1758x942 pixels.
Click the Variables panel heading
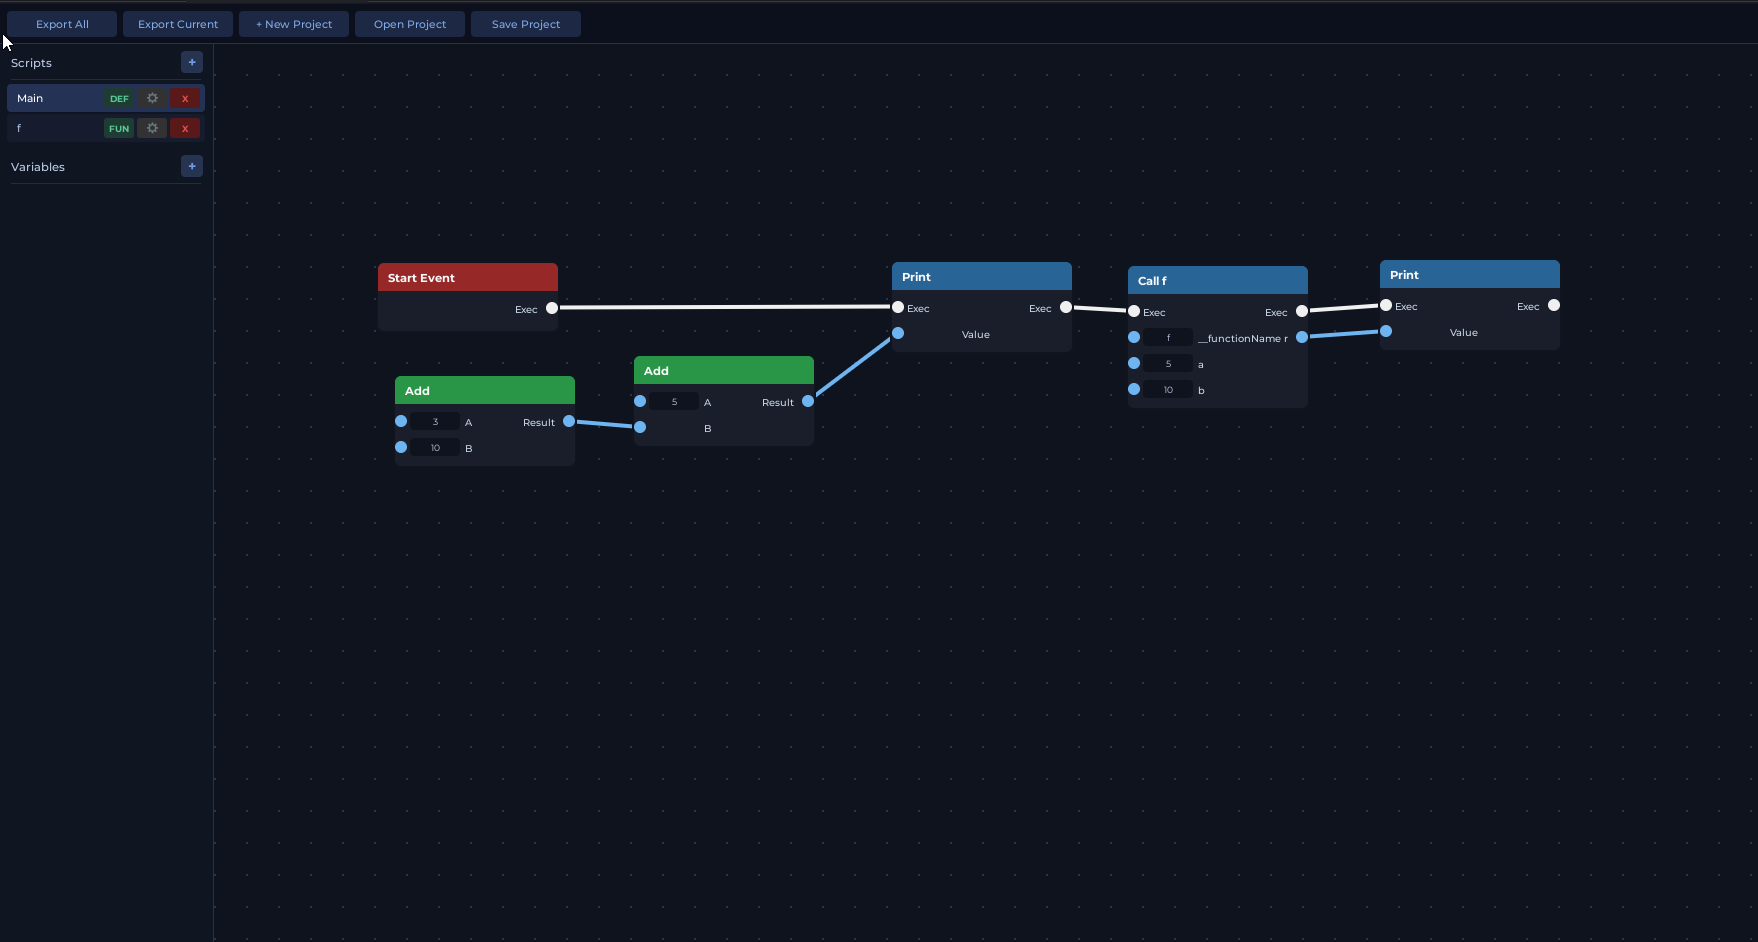tap(38, 167)
